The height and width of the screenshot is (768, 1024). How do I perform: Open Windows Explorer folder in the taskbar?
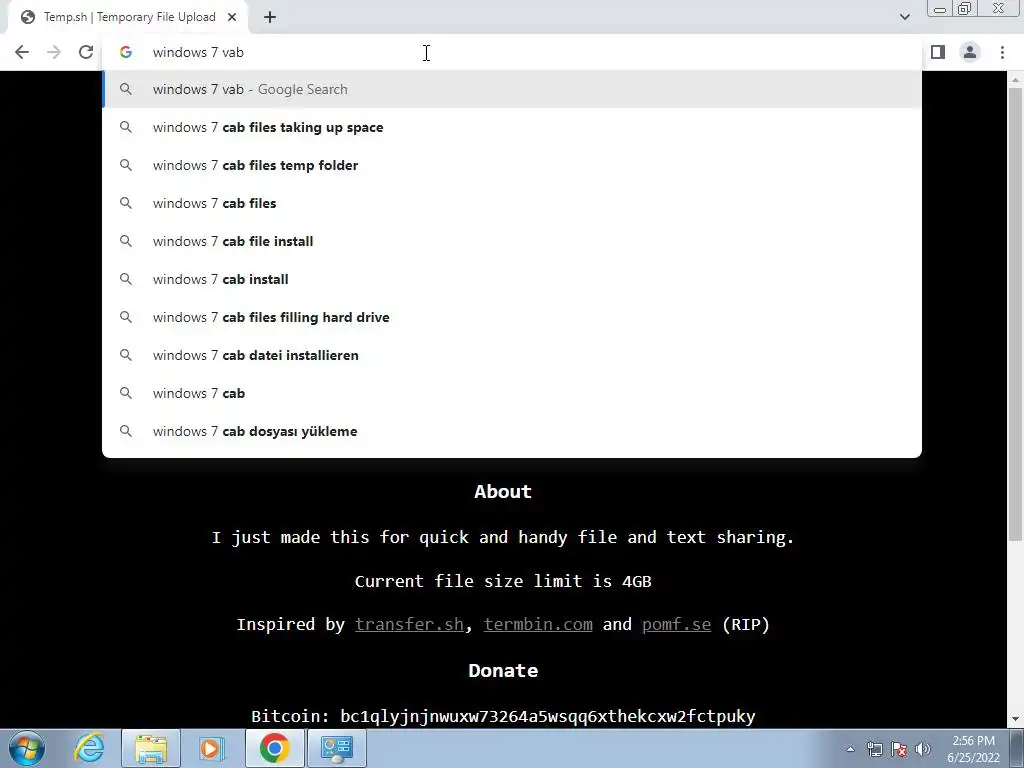point(151,748)
